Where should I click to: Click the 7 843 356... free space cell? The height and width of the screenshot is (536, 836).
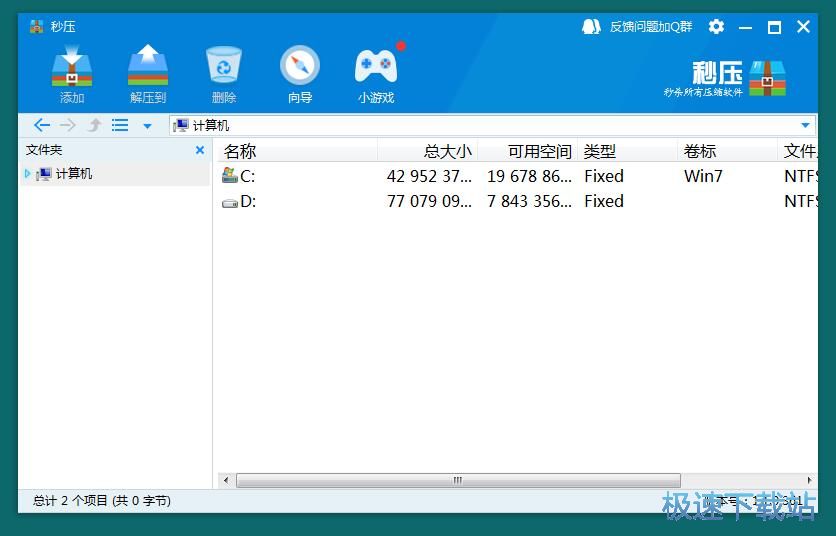point(529,201)
